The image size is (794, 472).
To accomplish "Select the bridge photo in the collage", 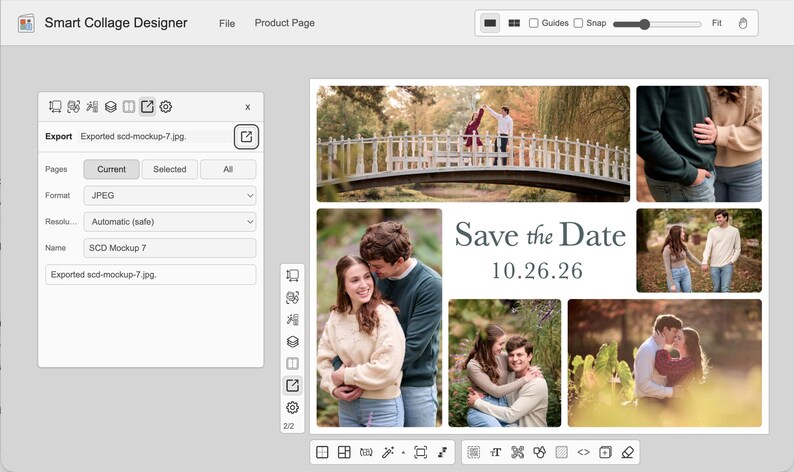I will click(473, 144).
